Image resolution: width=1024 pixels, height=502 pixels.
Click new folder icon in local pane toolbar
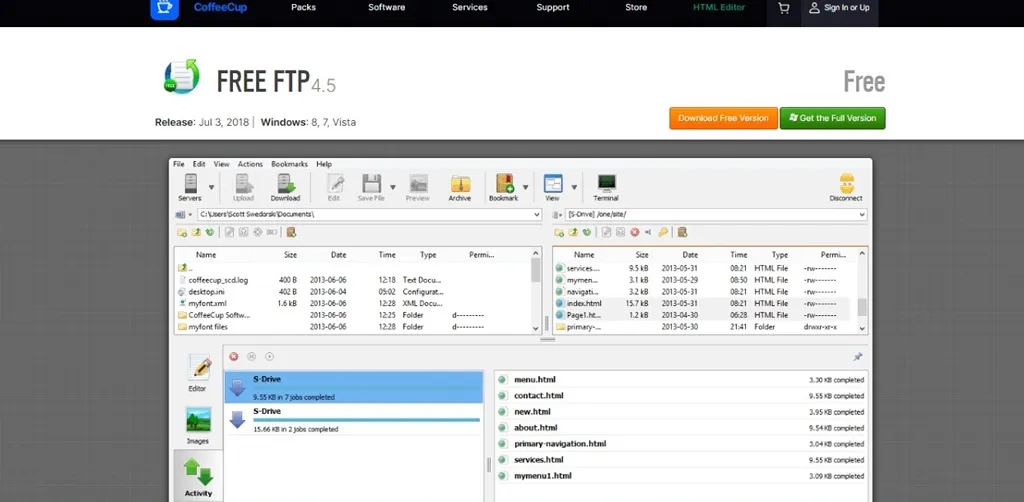pyautogui.click(x=182, y=232)
